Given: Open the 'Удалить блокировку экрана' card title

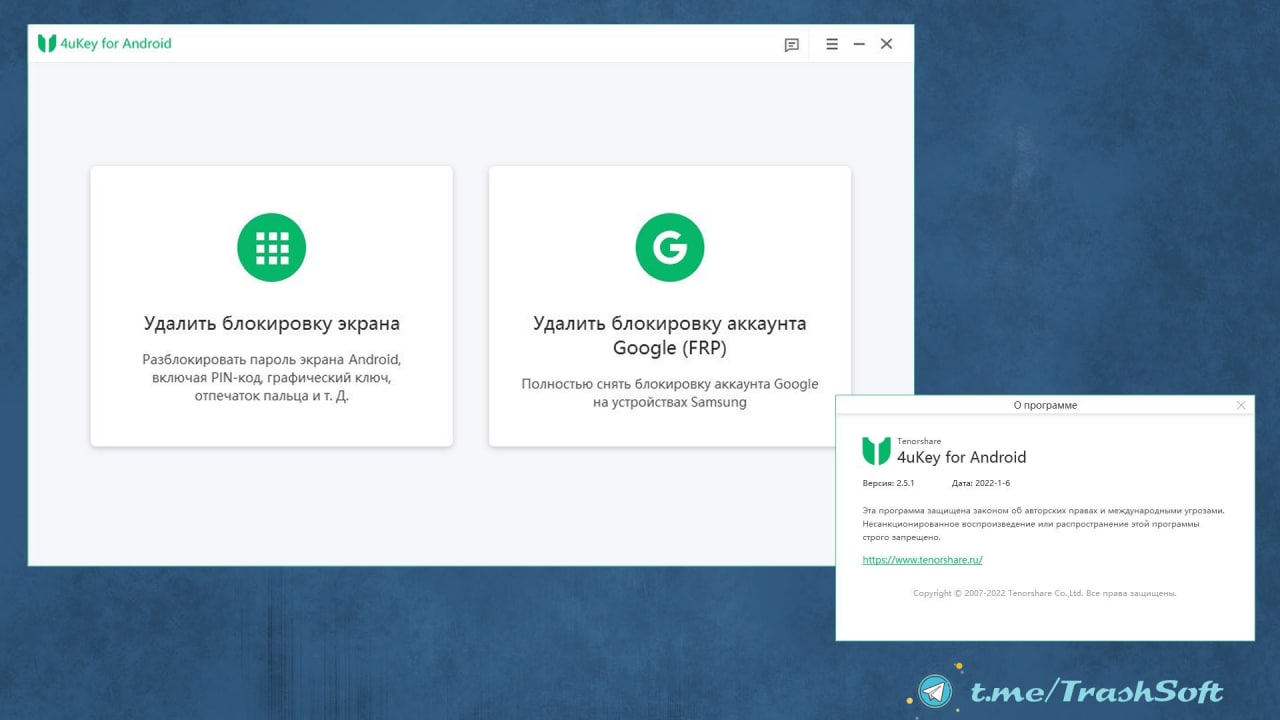Looking at the screenshot, I should [x=272, y=324].
